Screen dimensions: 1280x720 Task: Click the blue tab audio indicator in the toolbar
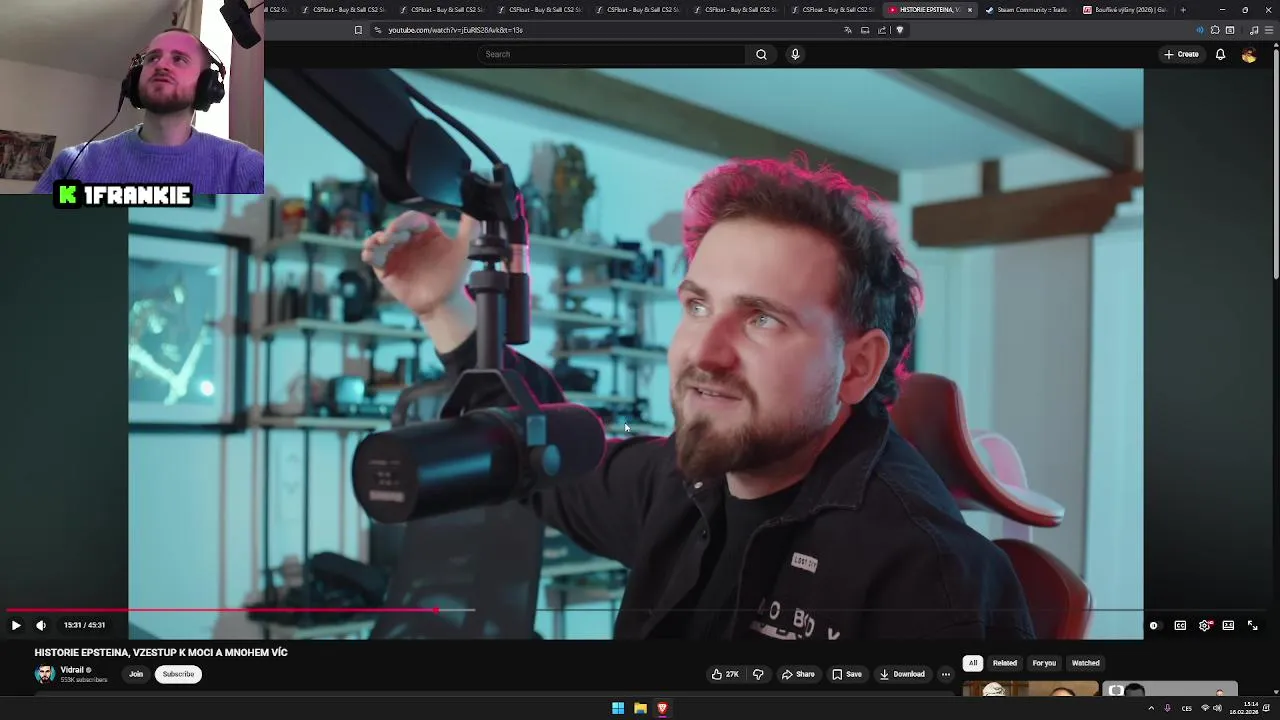(x=1200, y=30)
